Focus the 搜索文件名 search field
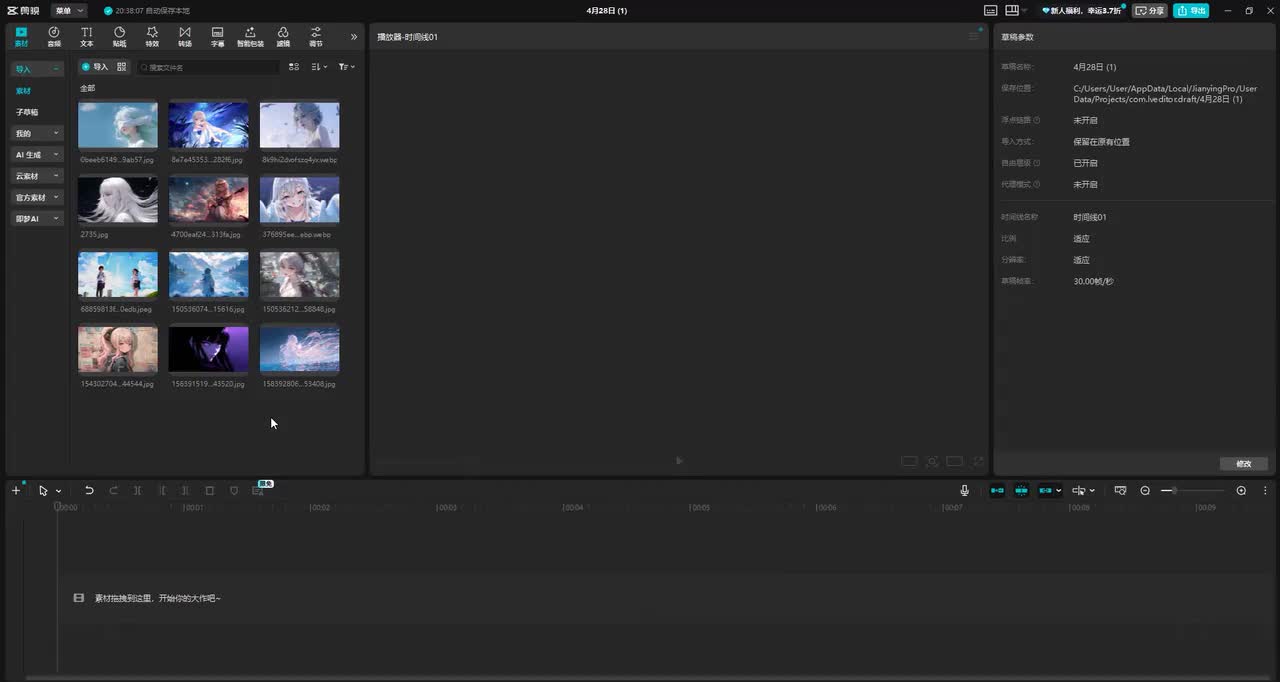This screenshot has height=682, width=1280. 208,67
